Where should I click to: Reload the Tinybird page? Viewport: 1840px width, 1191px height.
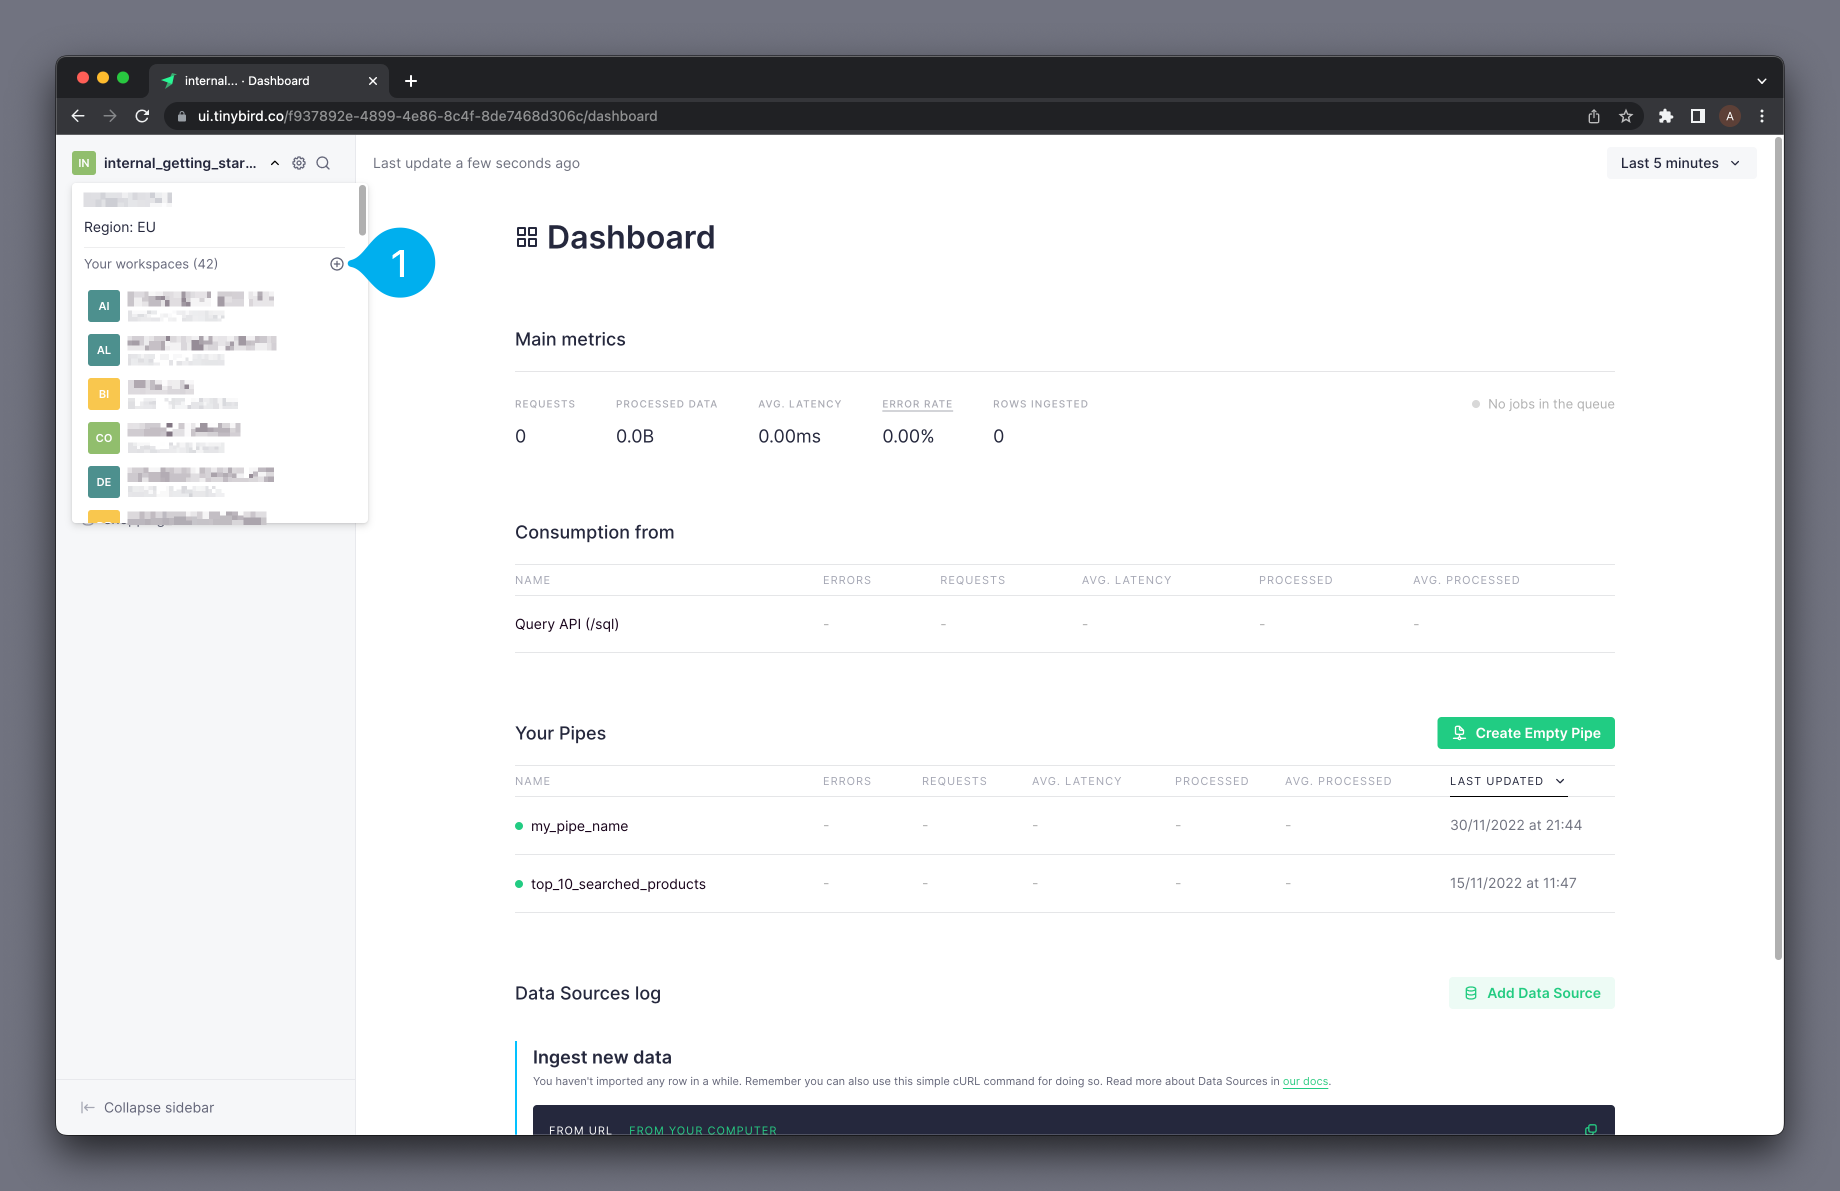[x=142, y=116]
